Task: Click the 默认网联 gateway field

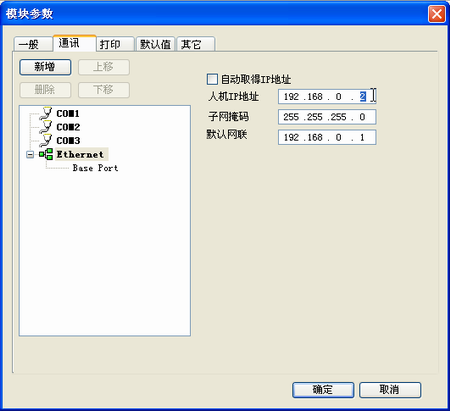Action: pos(327,137)
